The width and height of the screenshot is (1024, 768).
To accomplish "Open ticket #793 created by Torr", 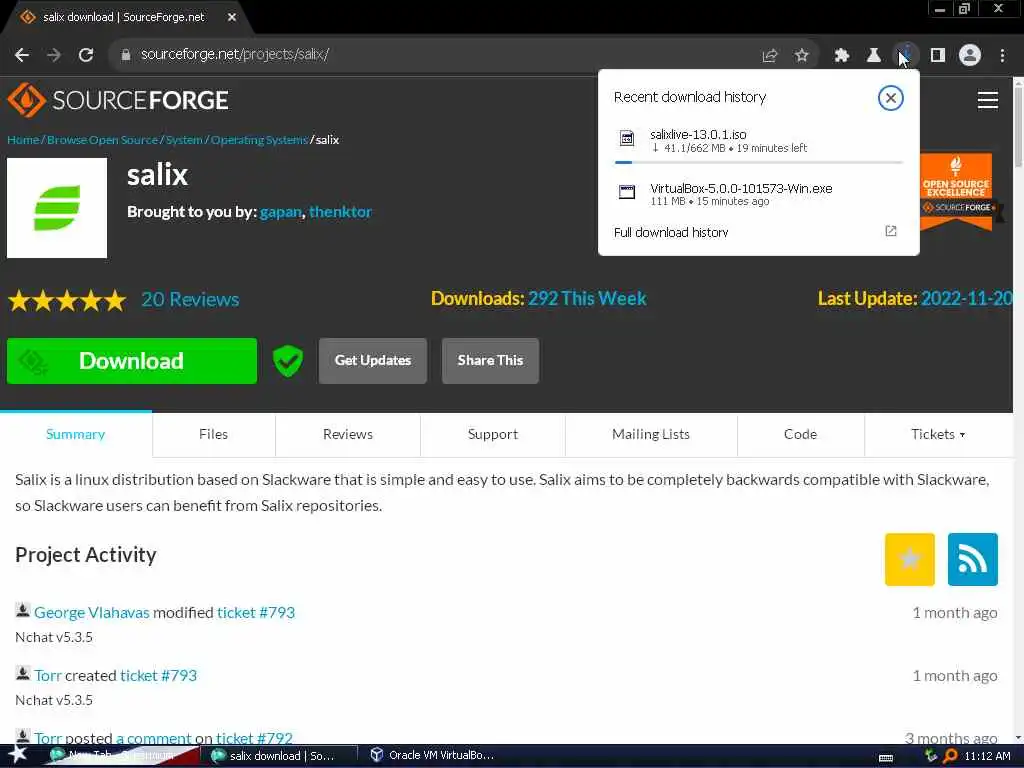I will coord(159,675).
